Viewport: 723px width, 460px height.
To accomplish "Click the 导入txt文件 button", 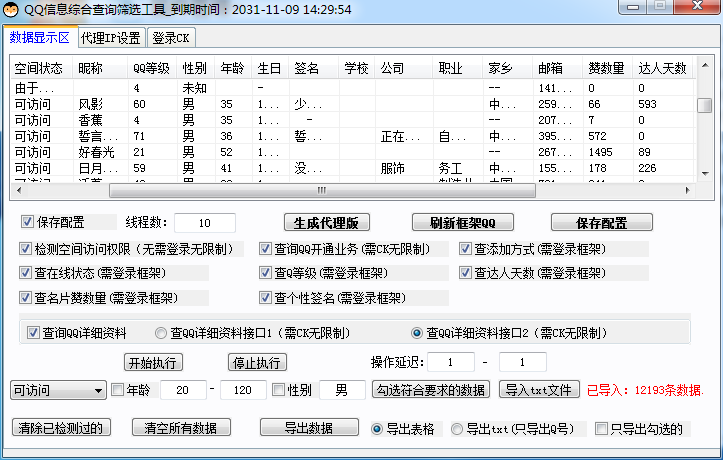I will click(x=539, y=390).
